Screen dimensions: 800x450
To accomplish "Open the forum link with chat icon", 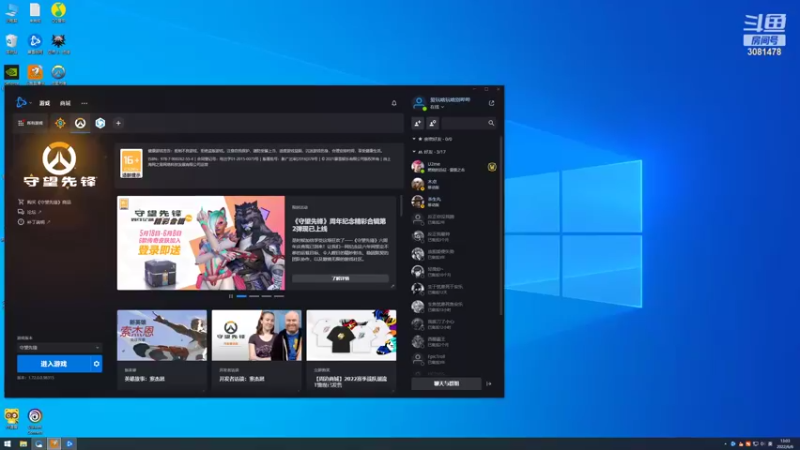I will pos(30,212).
